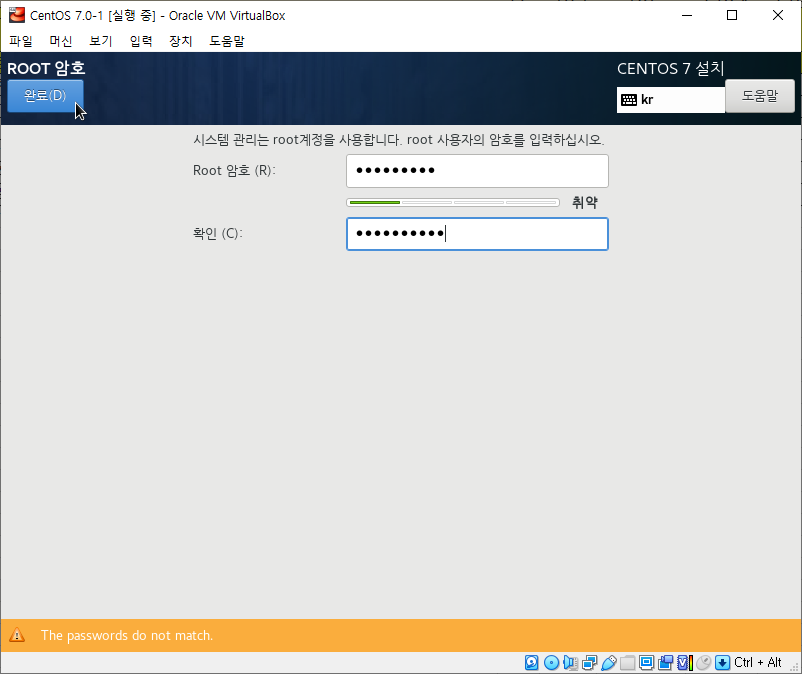Open the 장치 menu
The width and height of the screenshot is (802, 674).
click(x=180, y=41)
